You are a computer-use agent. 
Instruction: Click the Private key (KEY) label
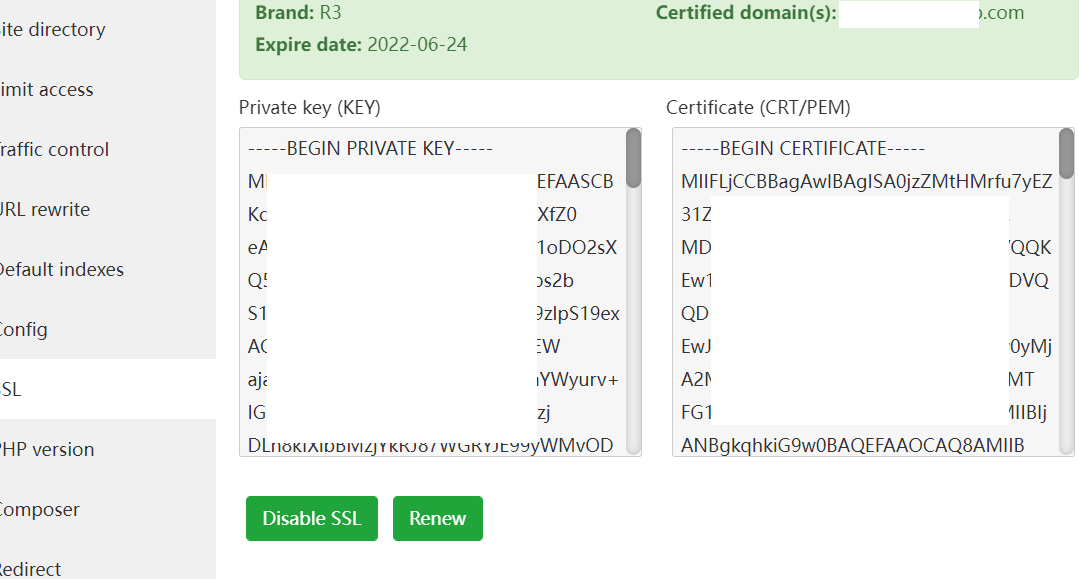(x=309, y=107)
